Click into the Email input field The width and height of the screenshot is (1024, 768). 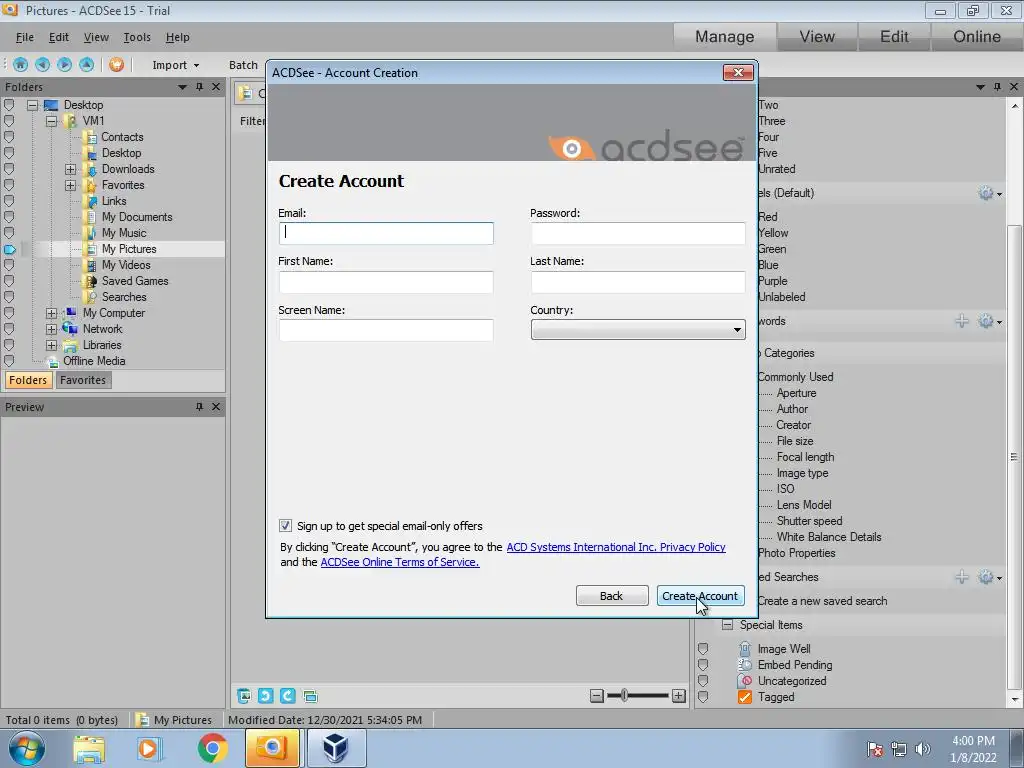[x=386, y=233]
